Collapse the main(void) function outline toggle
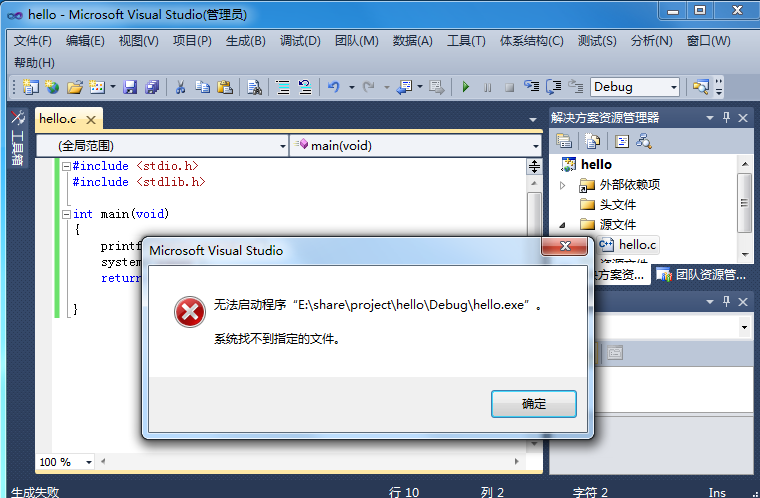The height and width of the screenshot is (498, 760). [66, 214]
